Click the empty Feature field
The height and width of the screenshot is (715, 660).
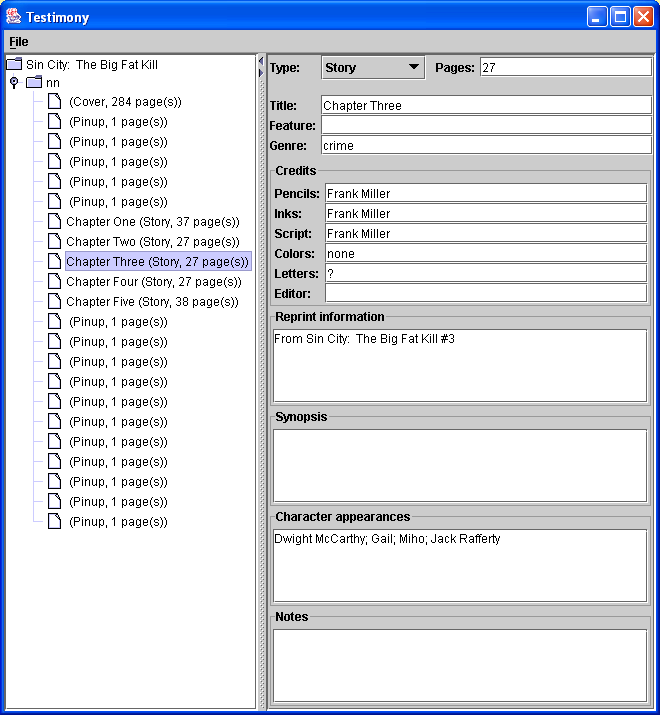click(x=486, y=125)
